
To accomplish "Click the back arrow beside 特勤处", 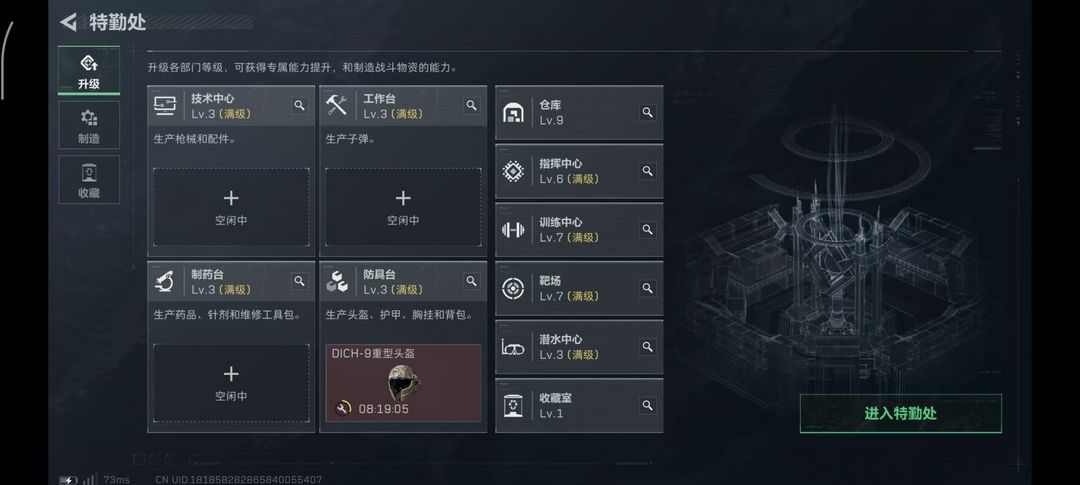I will pos(68,22).
